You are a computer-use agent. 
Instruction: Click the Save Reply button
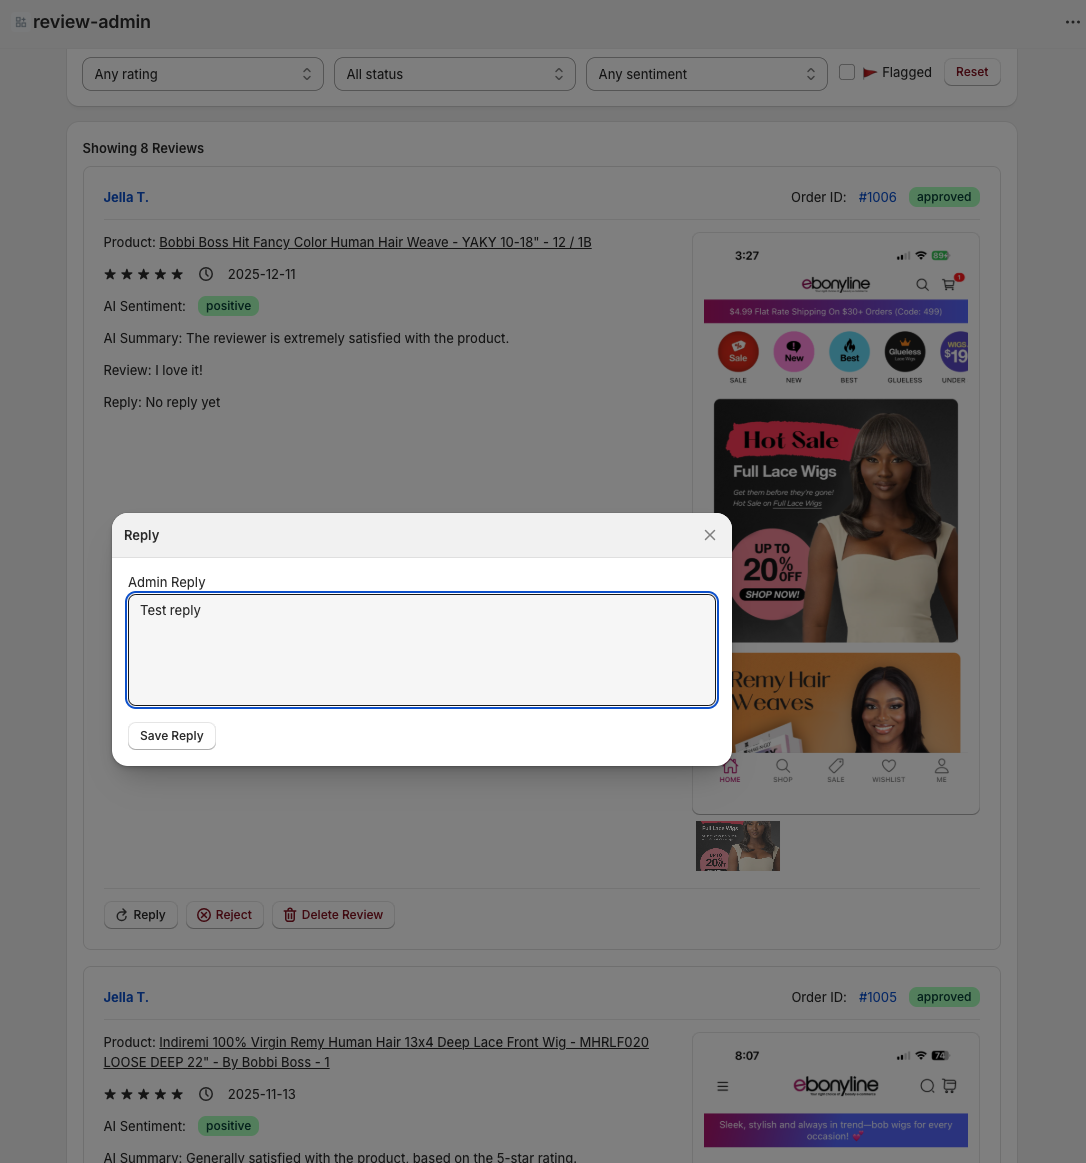click(x=172, y=736)
